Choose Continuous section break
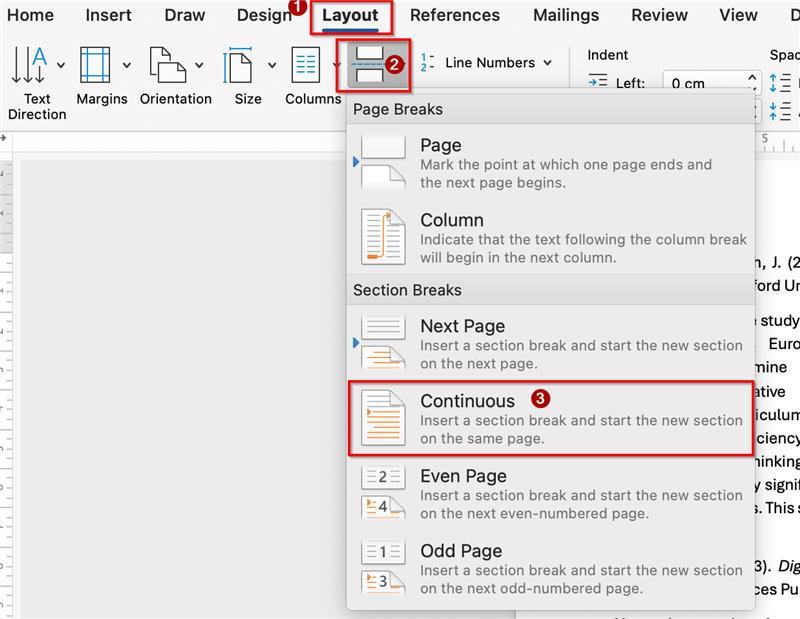The image size is (800, 619). (x=550, y=418)
